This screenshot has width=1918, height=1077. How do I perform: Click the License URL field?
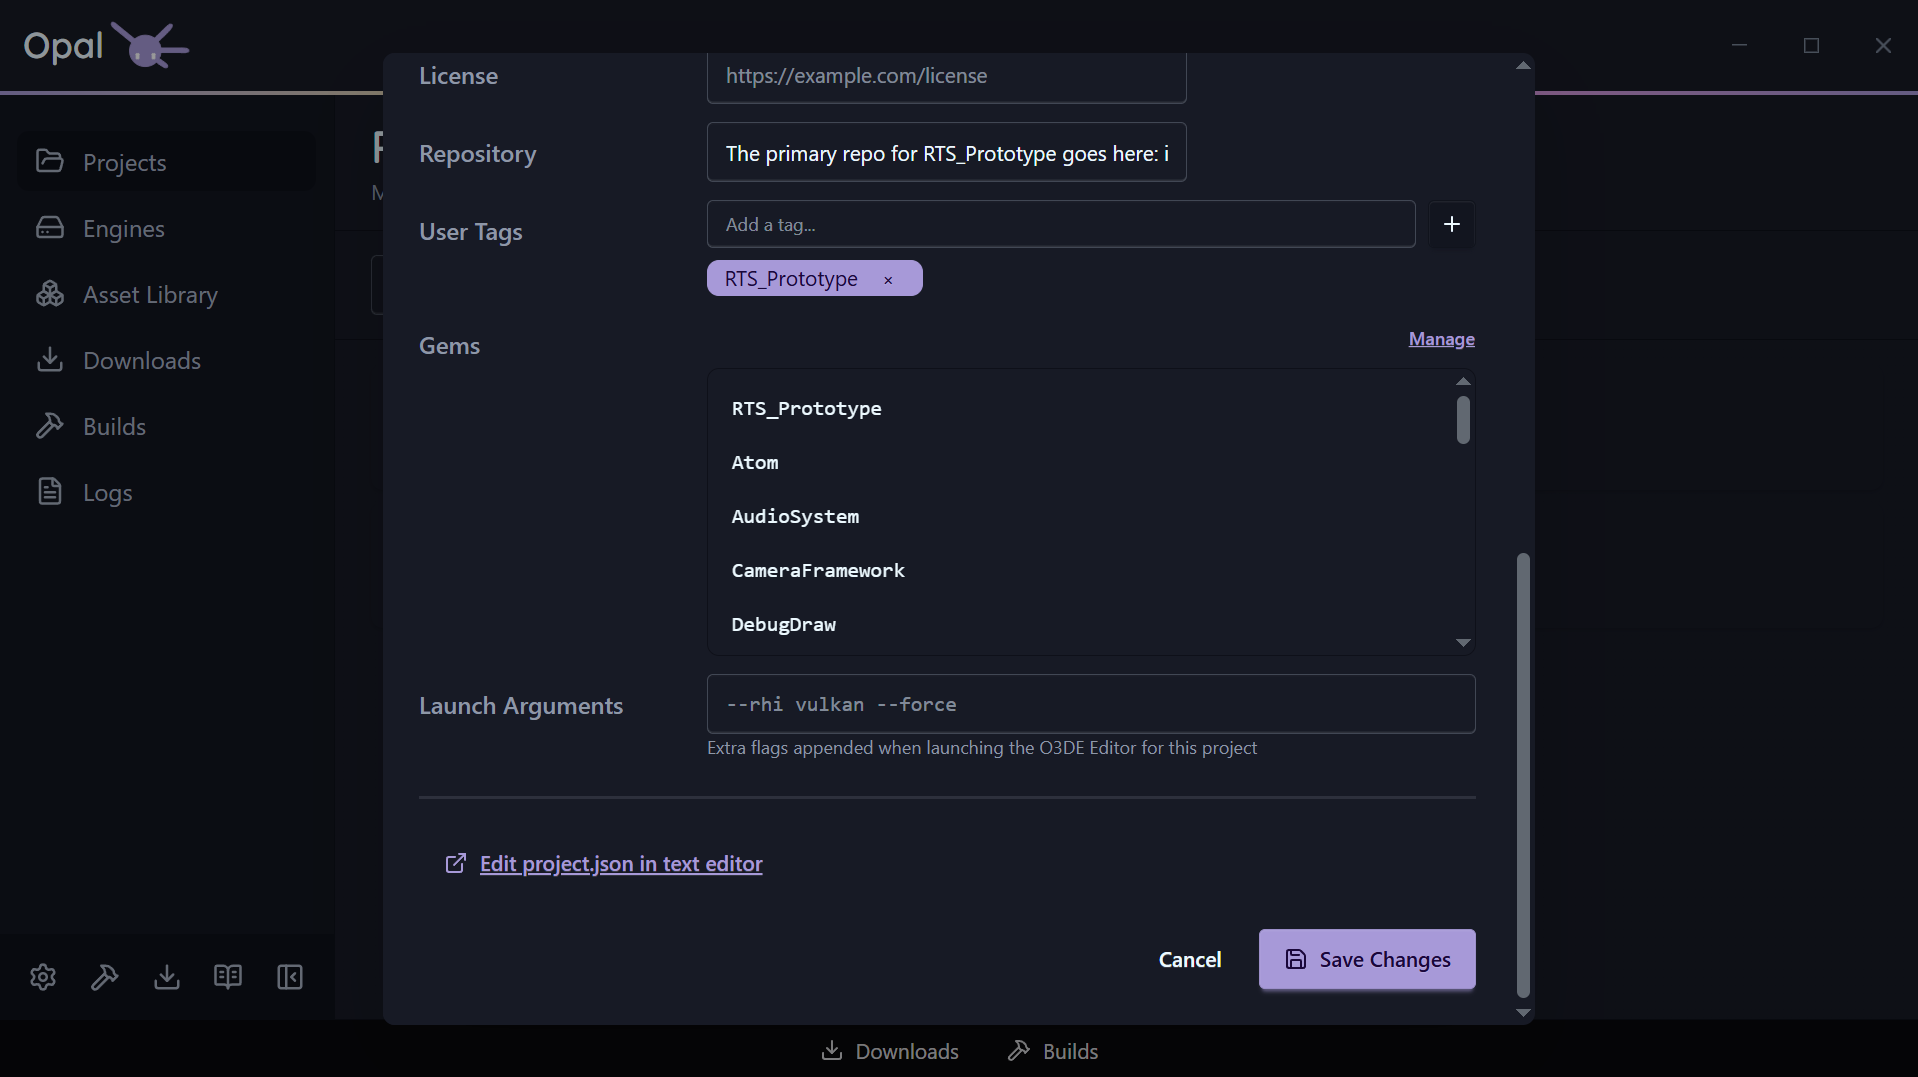pos(946,76)
